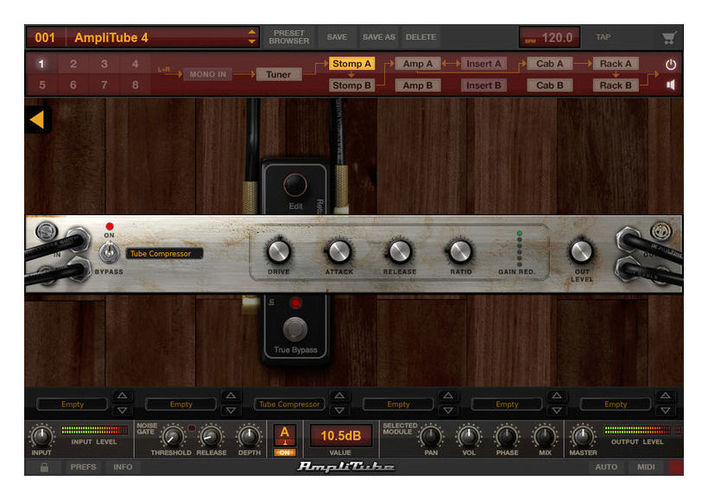Open Insert A module
The width and height of the screenshot is (708, 500).
[x=484, y=64]
